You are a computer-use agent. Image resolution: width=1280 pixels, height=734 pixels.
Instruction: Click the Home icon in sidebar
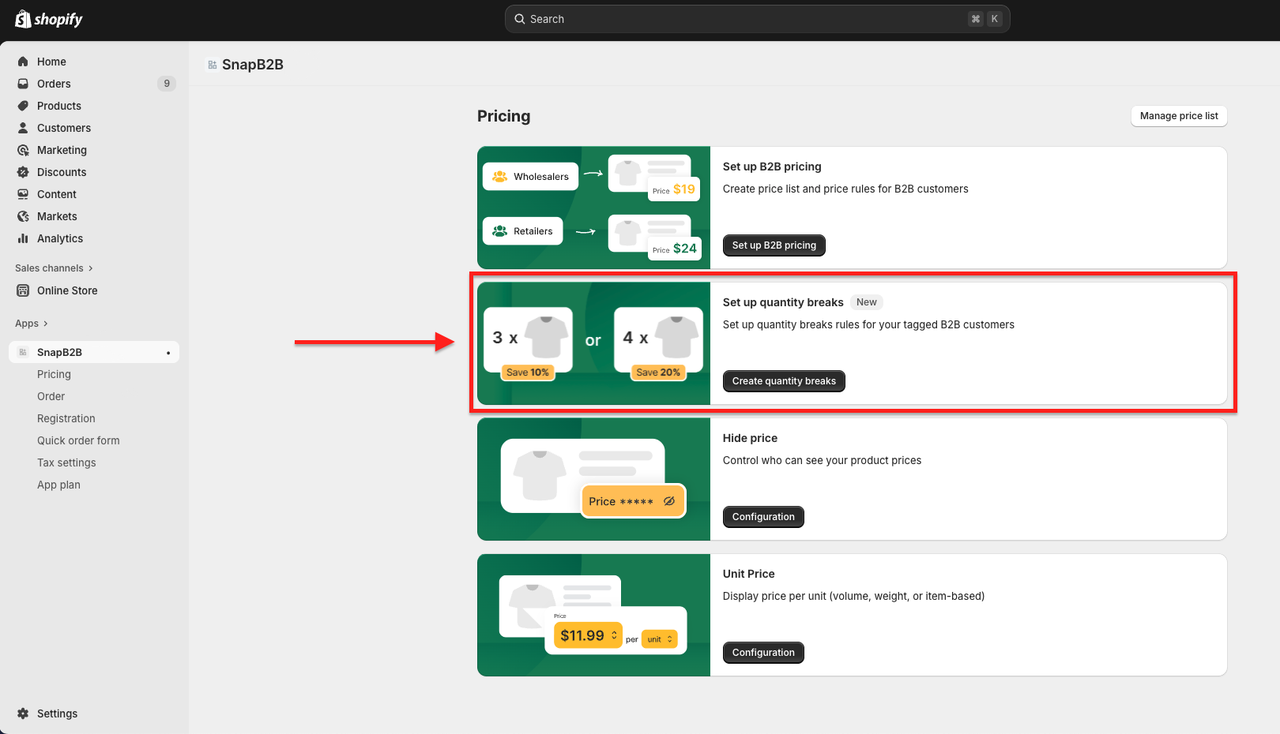(23, 62)
